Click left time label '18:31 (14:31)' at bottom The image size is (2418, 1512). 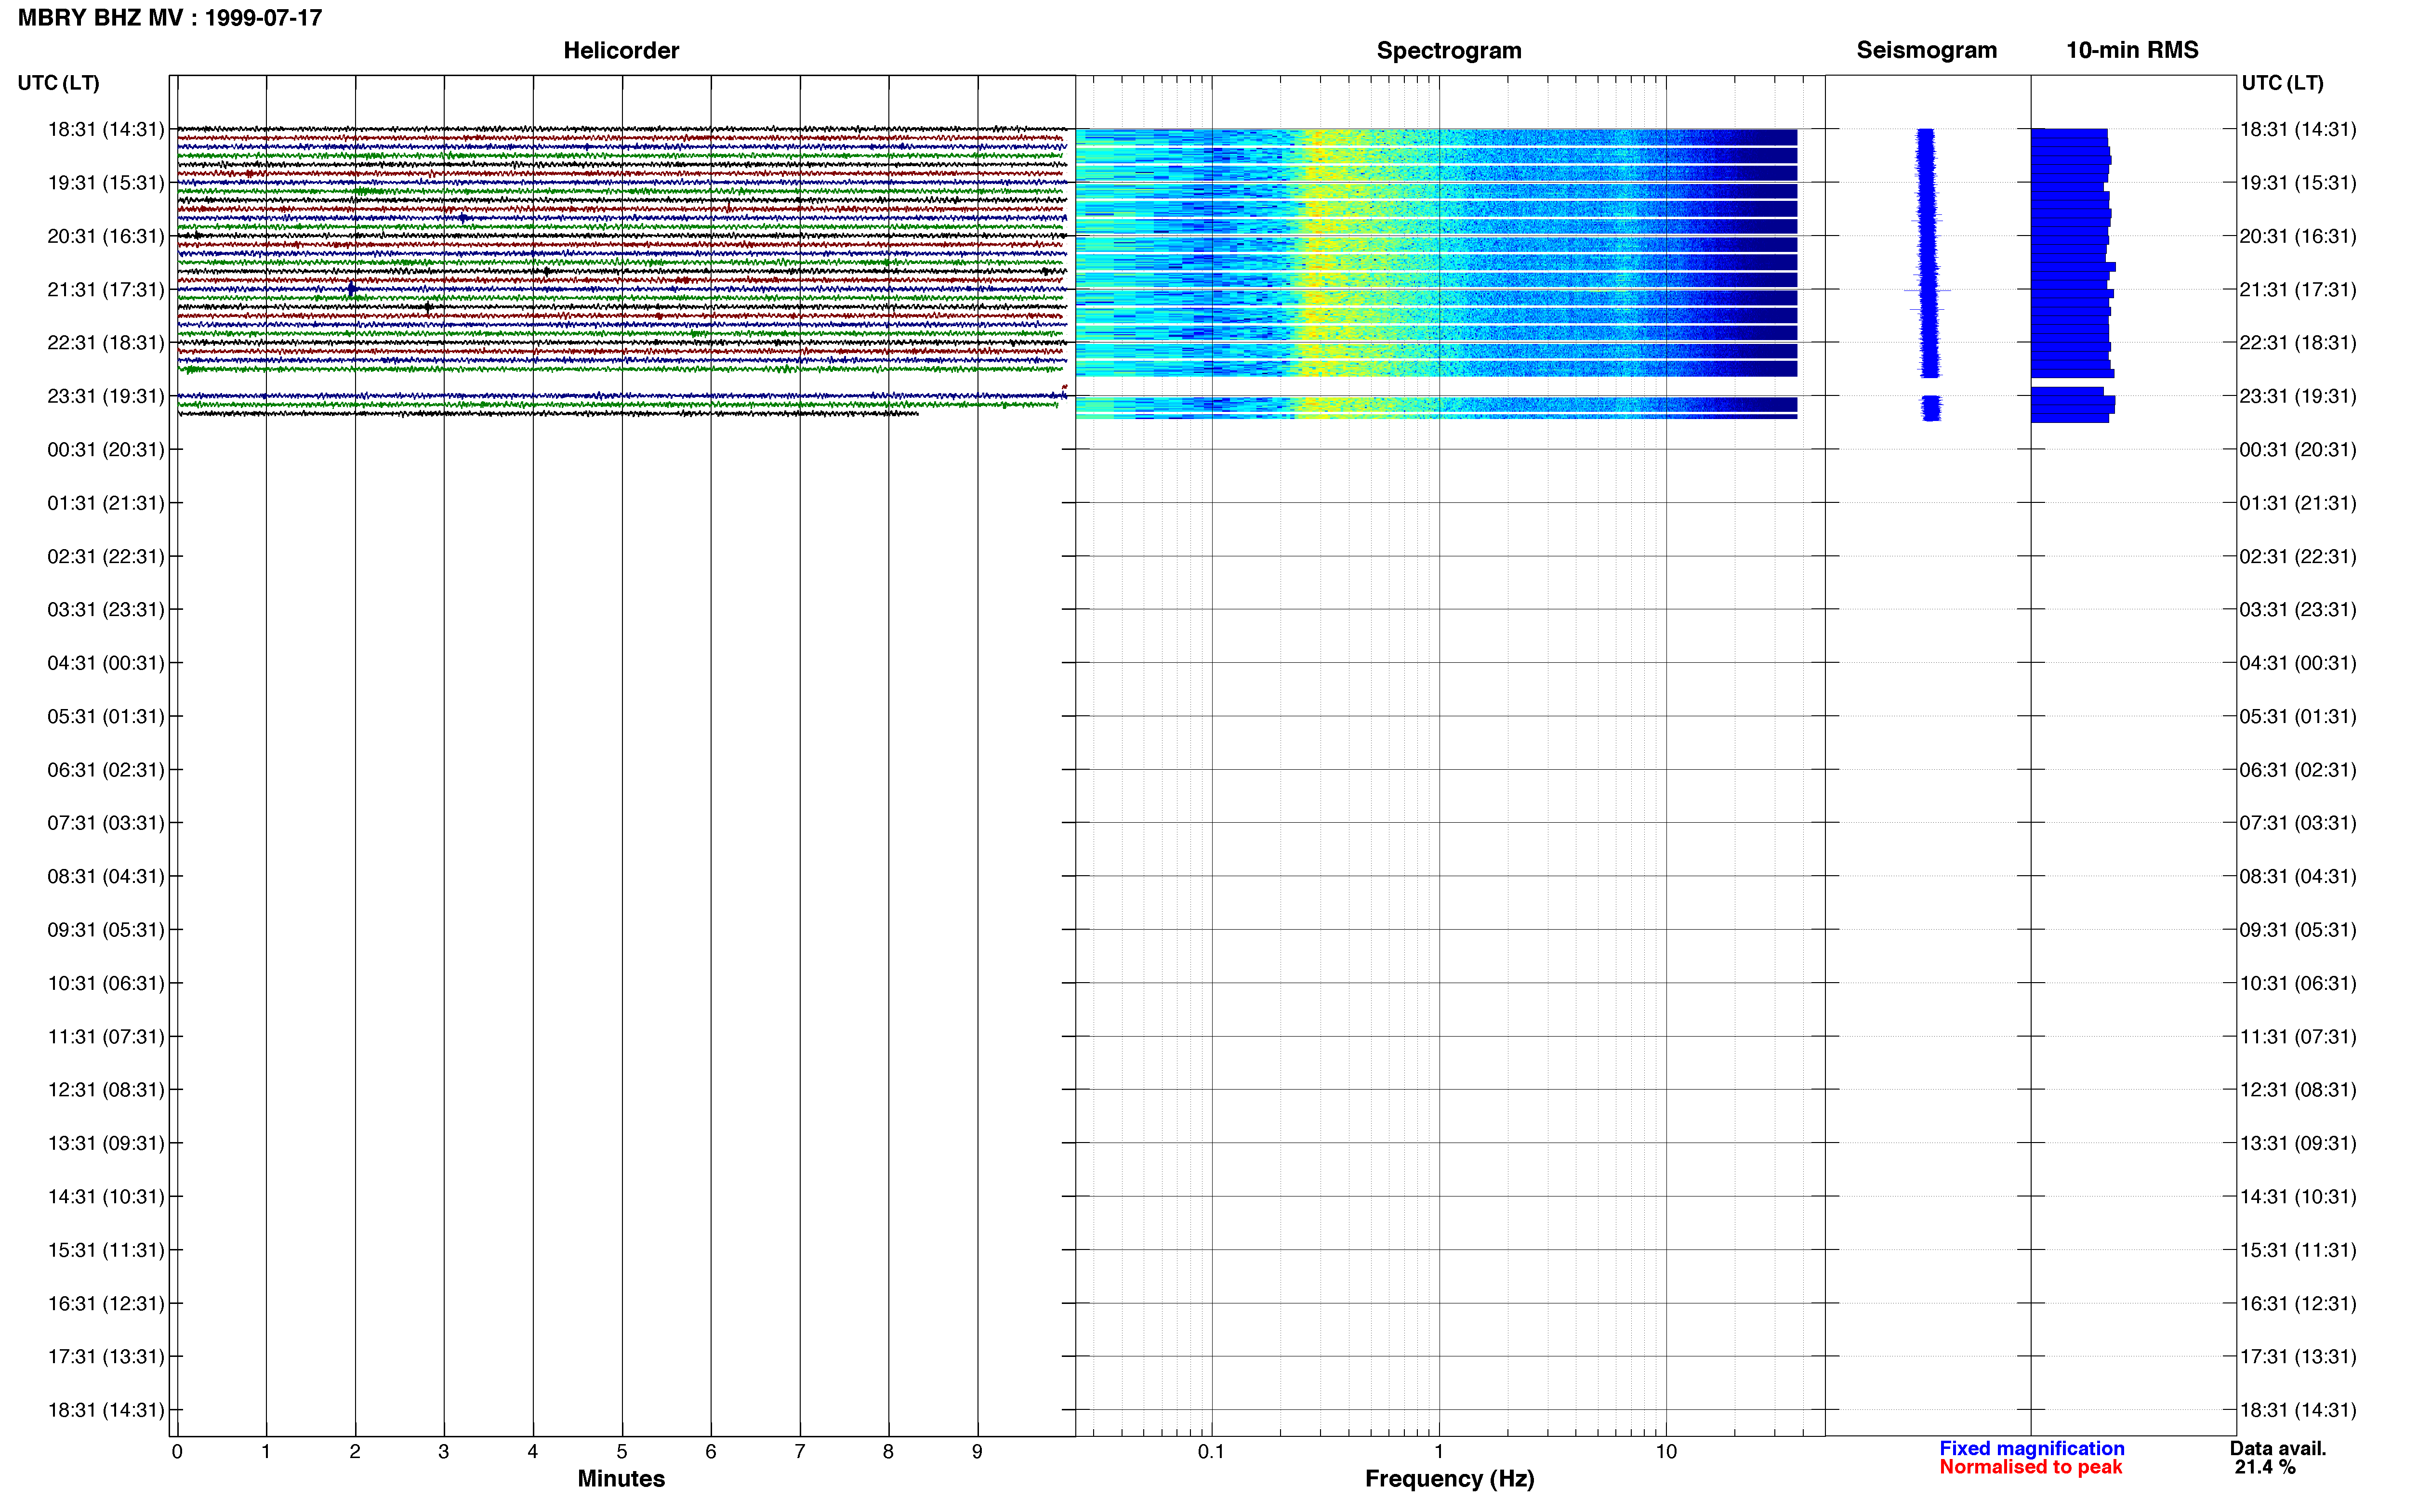pyautogui.click(x=106, y=1410)
